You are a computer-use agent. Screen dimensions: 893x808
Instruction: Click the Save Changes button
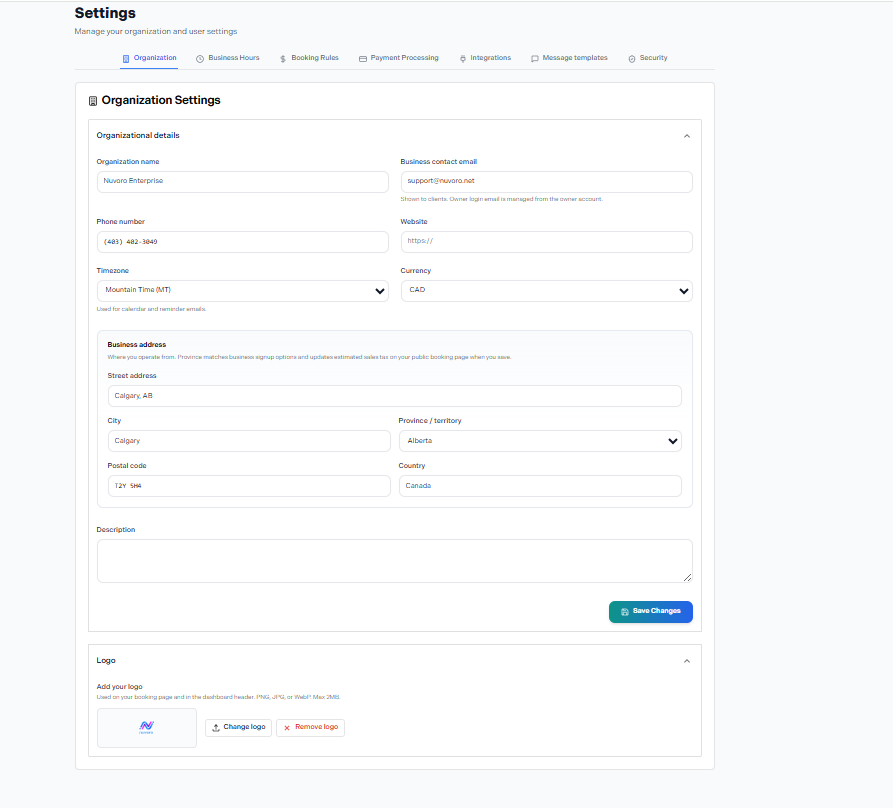[650, 612]
